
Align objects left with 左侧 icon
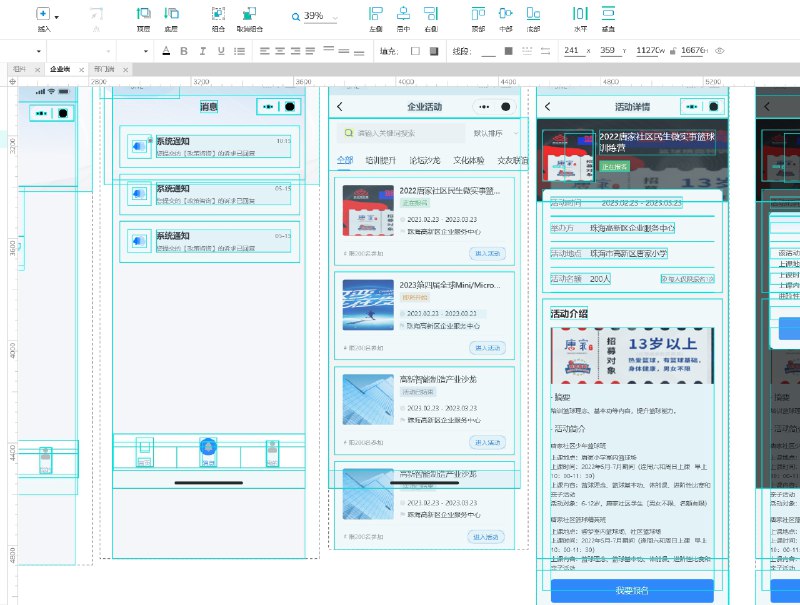(x=376, y=14)
